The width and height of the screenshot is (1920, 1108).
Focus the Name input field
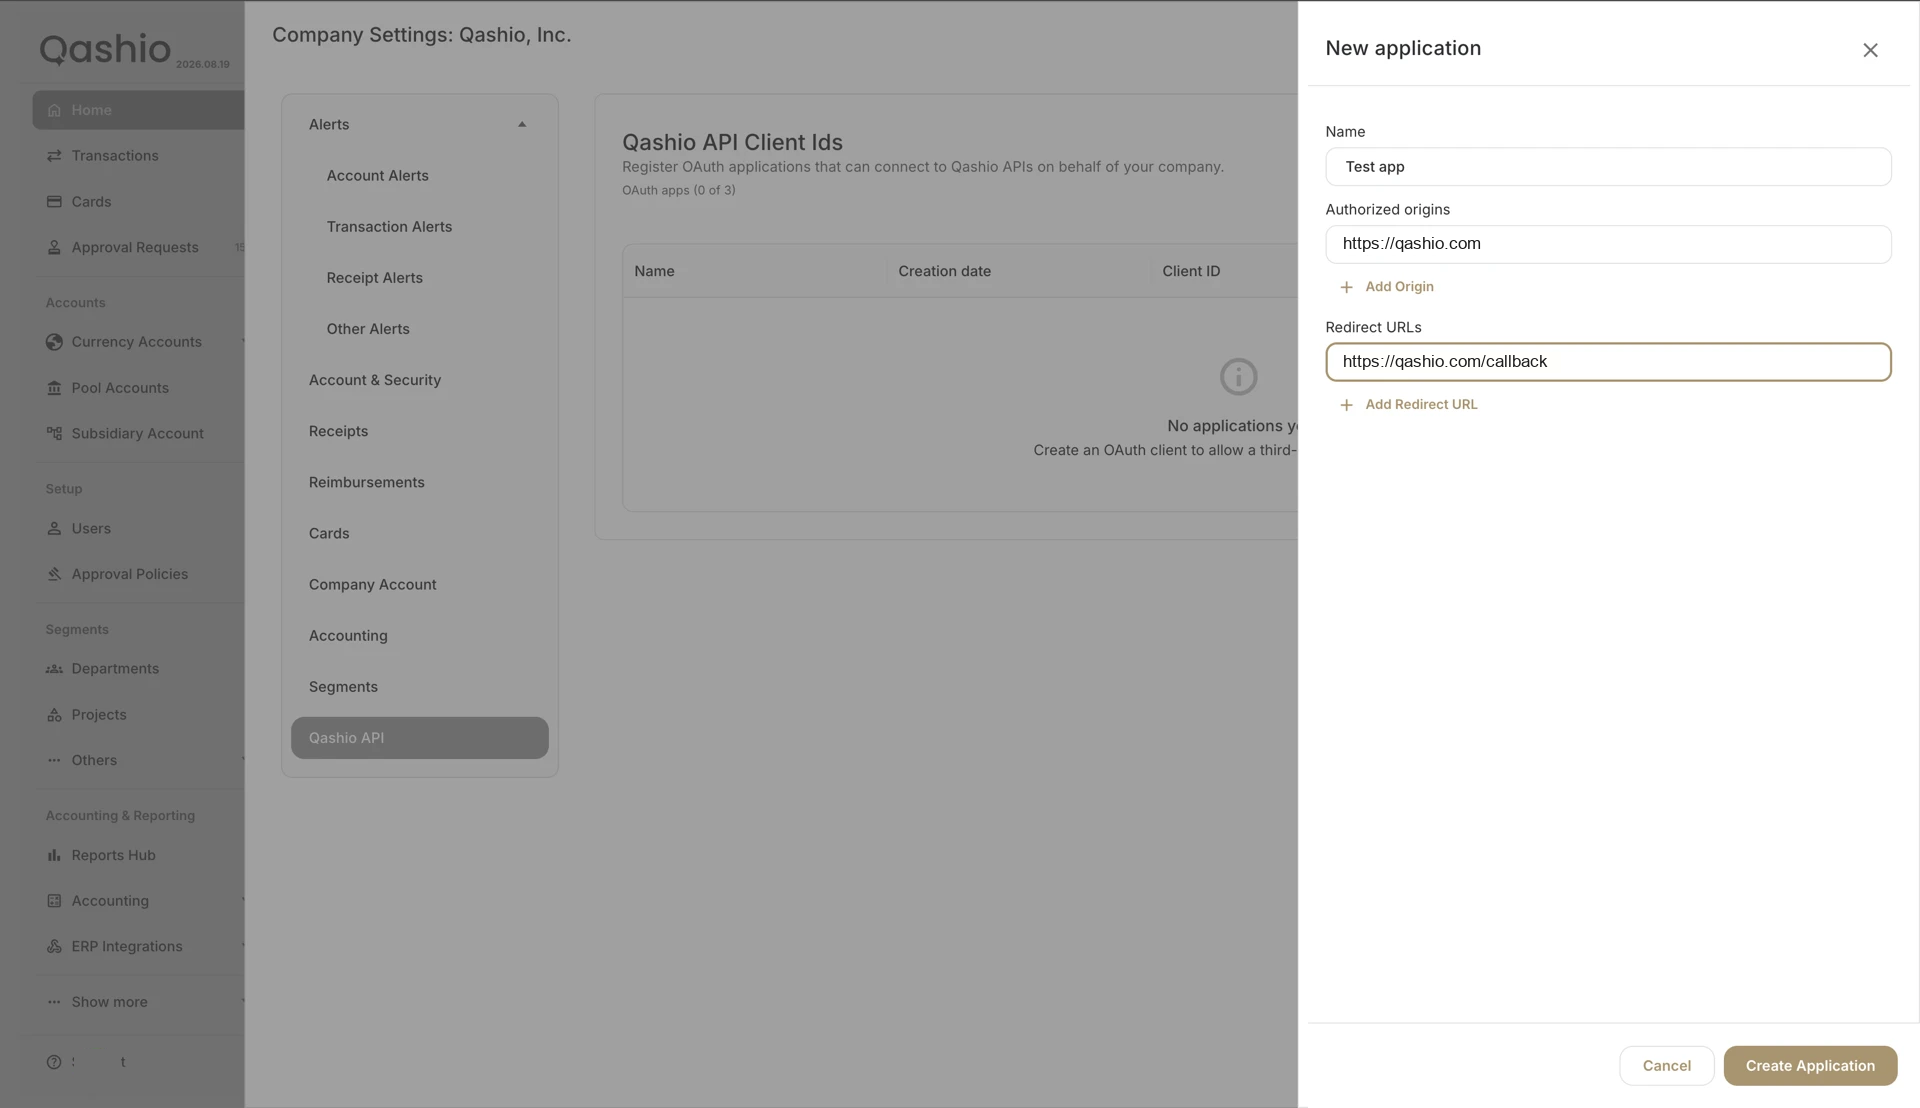click(1608, 167)
